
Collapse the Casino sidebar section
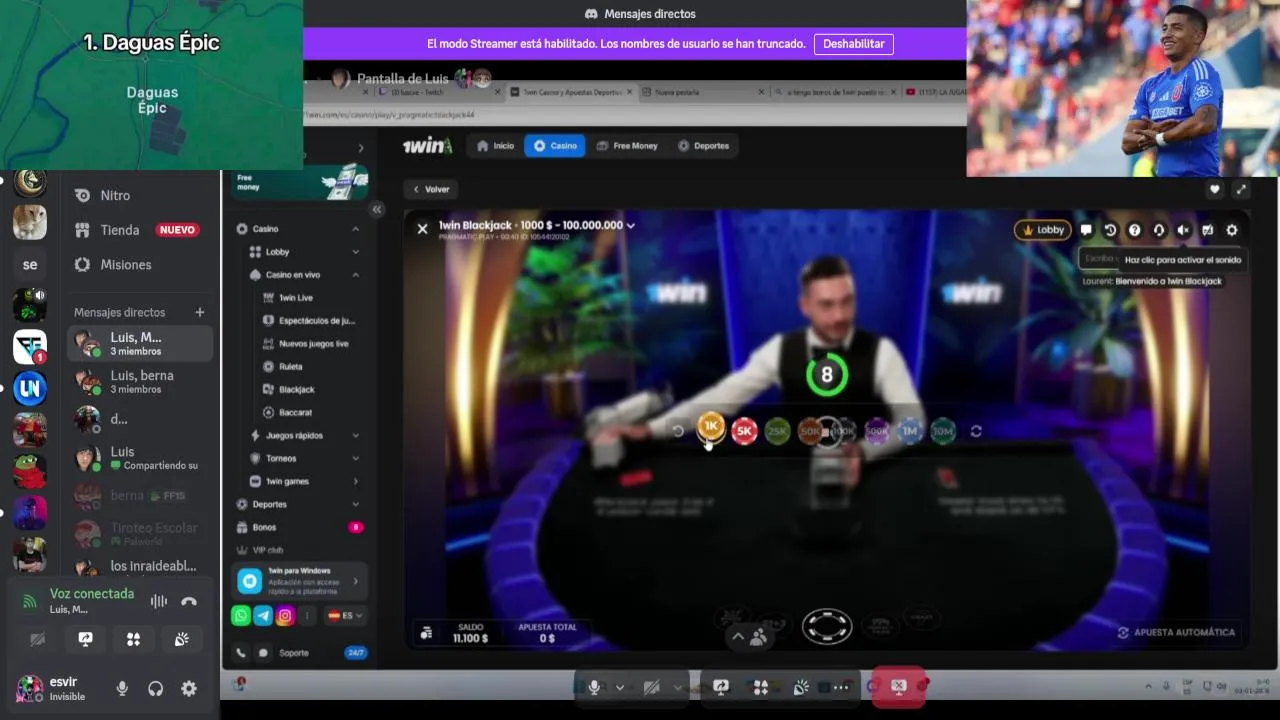pos(355,229)
